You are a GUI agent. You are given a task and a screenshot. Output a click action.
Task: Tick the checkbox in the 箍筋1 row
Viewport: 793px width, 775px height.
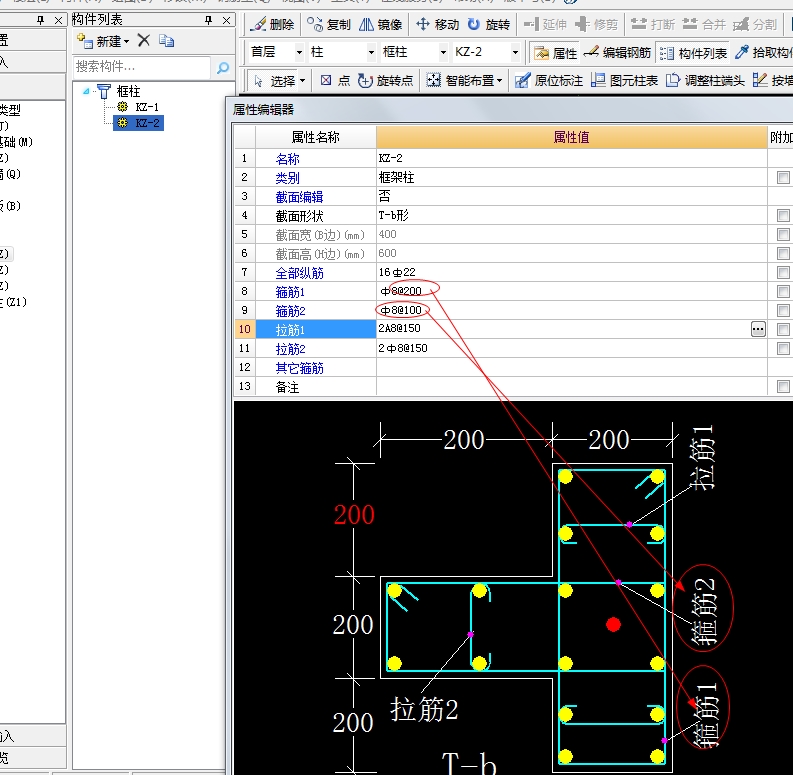click(x=783, y=291)
